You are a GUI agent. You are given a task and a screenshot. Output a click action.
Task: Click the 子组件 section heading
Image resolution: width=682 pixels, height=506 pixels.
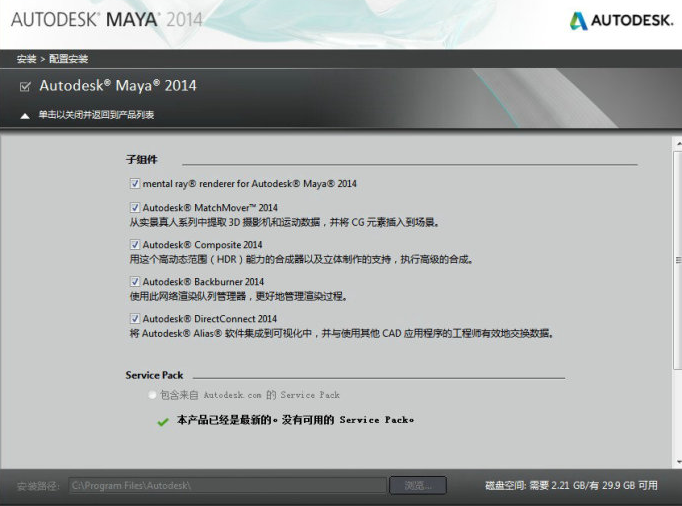click(x=142, y=160)
